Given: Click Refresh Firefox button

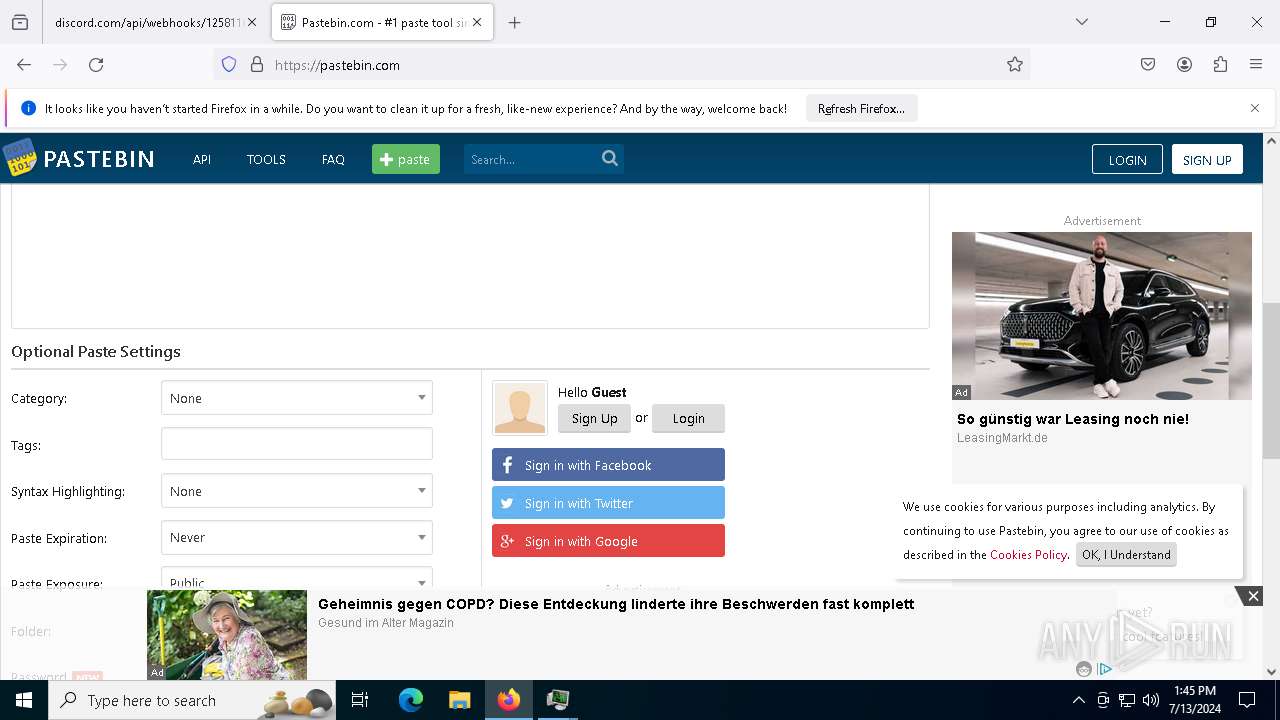Looking at the screenshot, I should click(x=861, y=108).
